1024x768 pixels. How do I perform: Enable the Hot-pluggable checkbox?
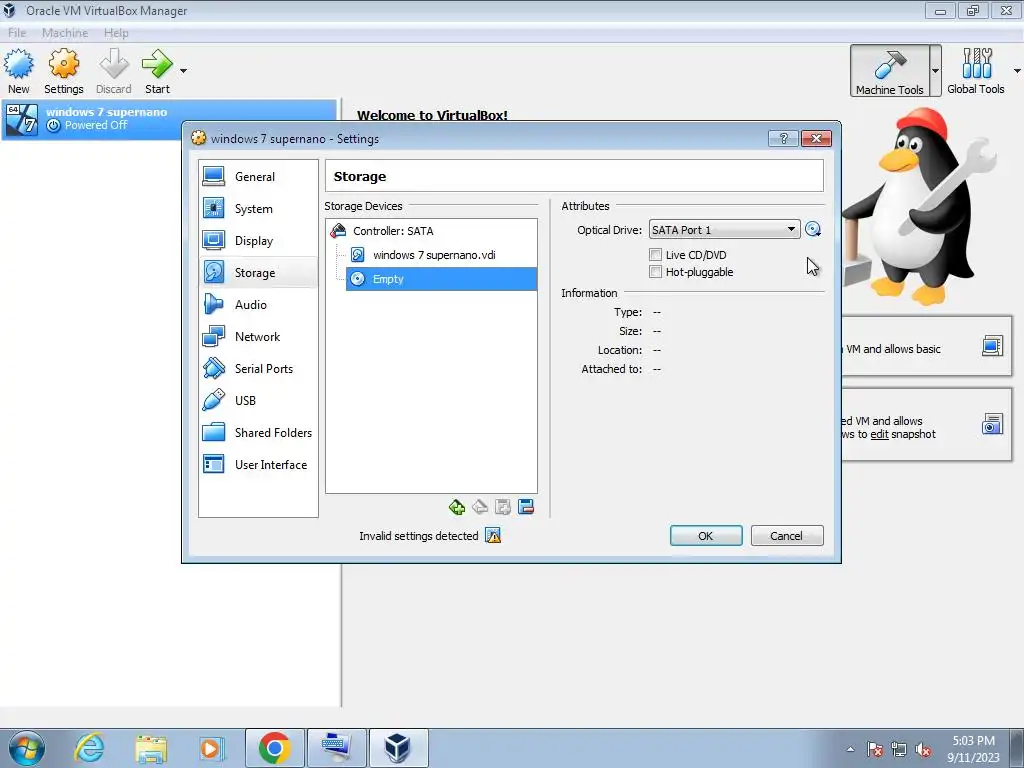click(655, 272)
